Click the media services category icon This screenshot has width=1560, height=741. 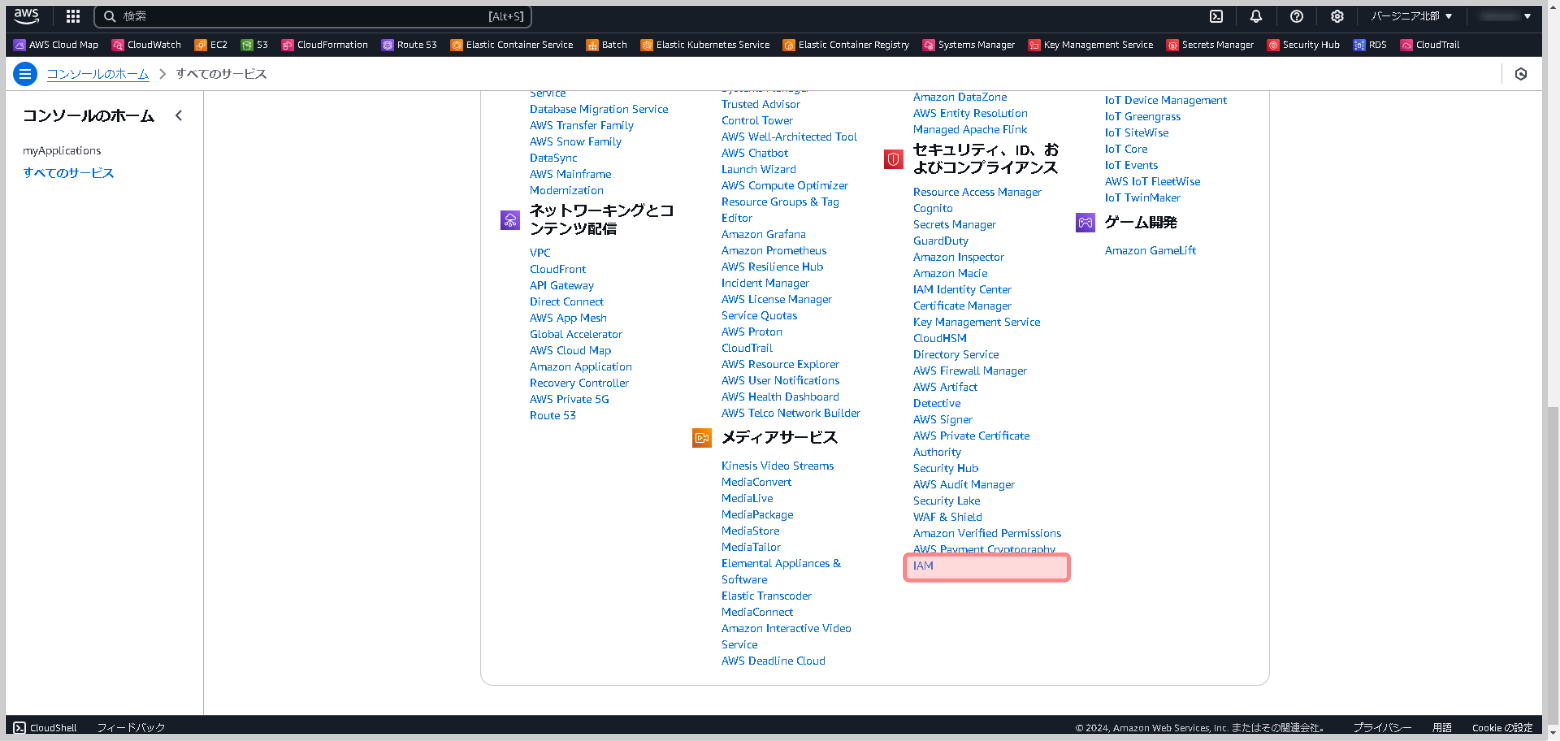coord(702,438)
